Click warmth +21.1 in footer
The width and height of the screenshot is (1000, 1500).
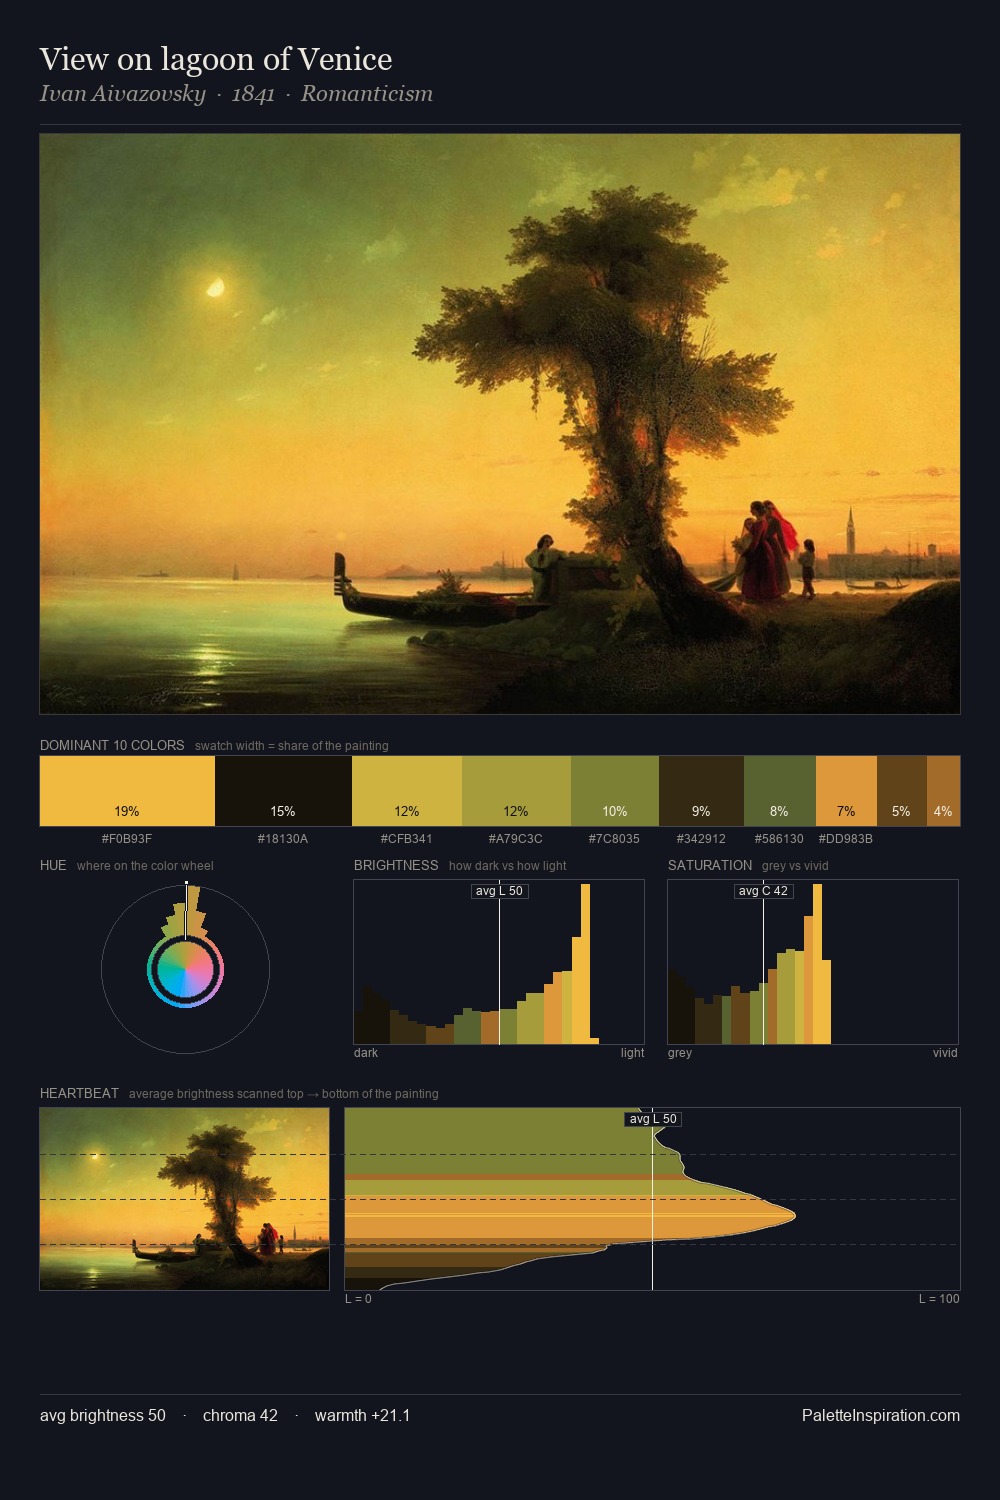pyautogui.click(x=362, y=1415)
